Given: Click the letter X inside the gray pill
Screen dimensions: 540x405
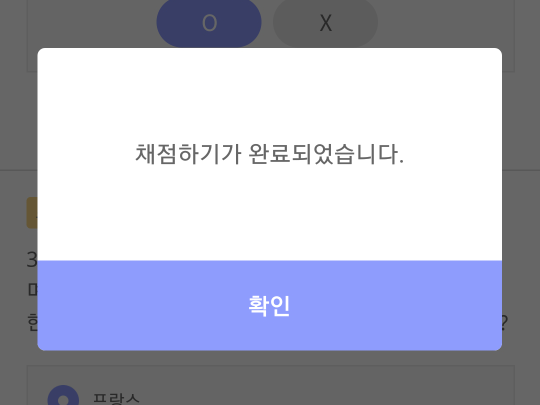Looking at the screenshot, I should click(325, 23).
